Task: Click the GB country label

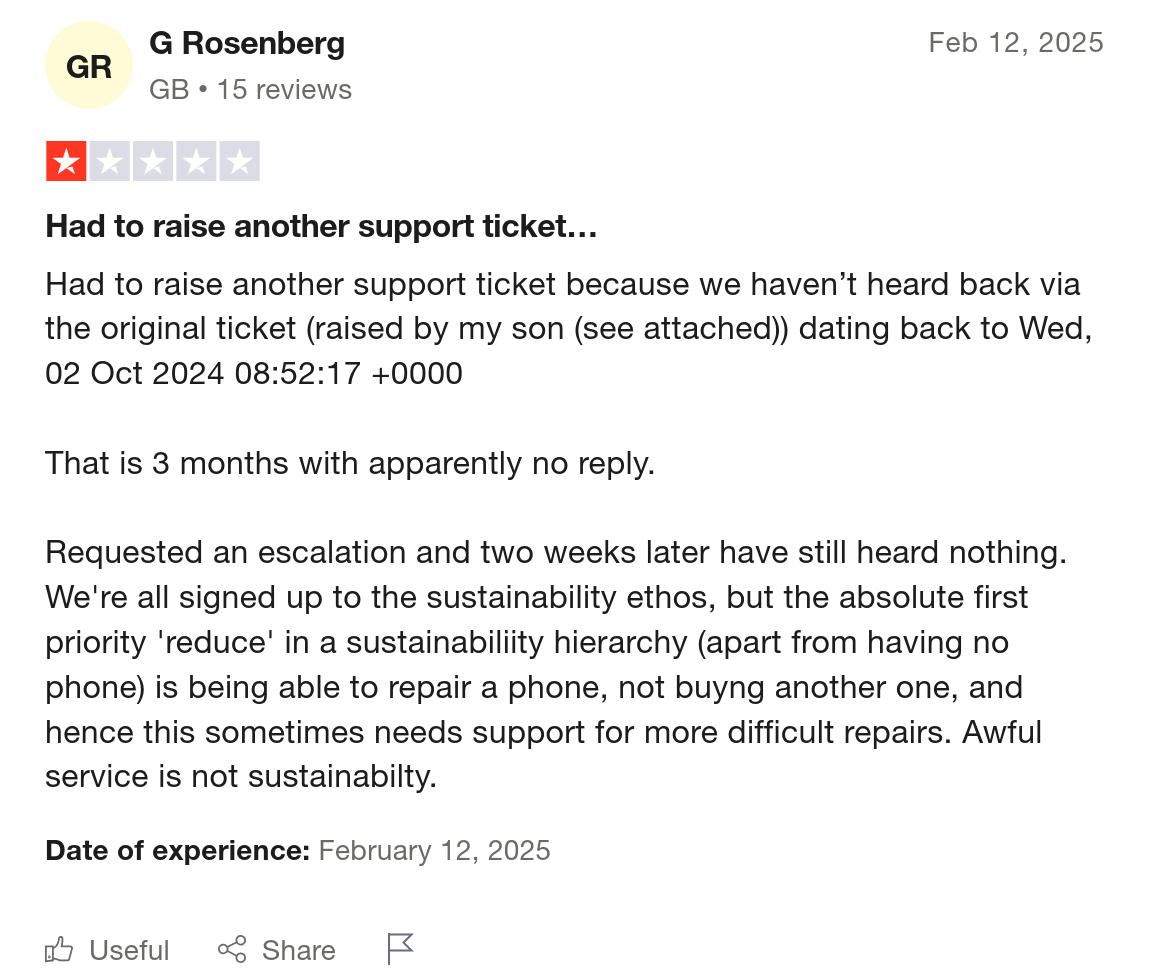Action: [169, 90]
